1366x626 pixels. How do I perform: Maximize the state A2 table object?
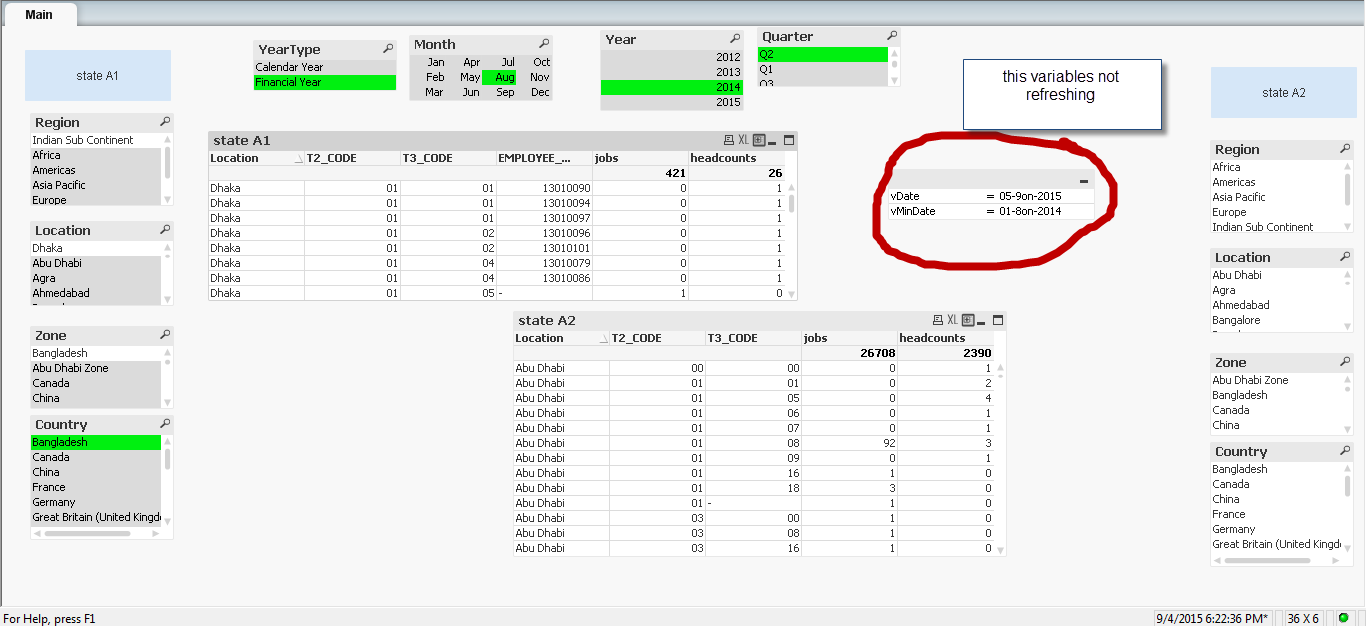[x=998, y=320]
